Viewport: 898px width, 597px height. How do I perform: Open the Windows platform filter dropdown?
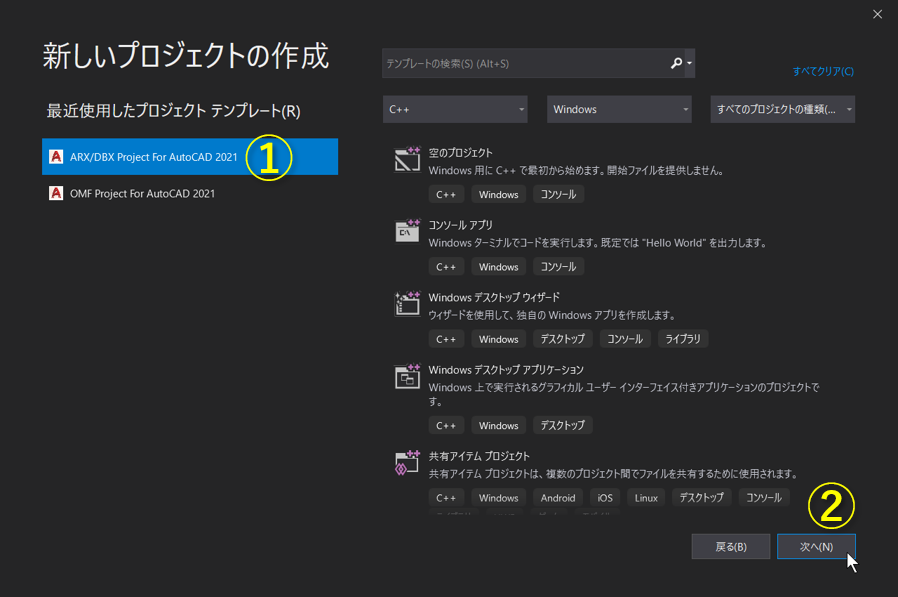click(x=619, y=109)
